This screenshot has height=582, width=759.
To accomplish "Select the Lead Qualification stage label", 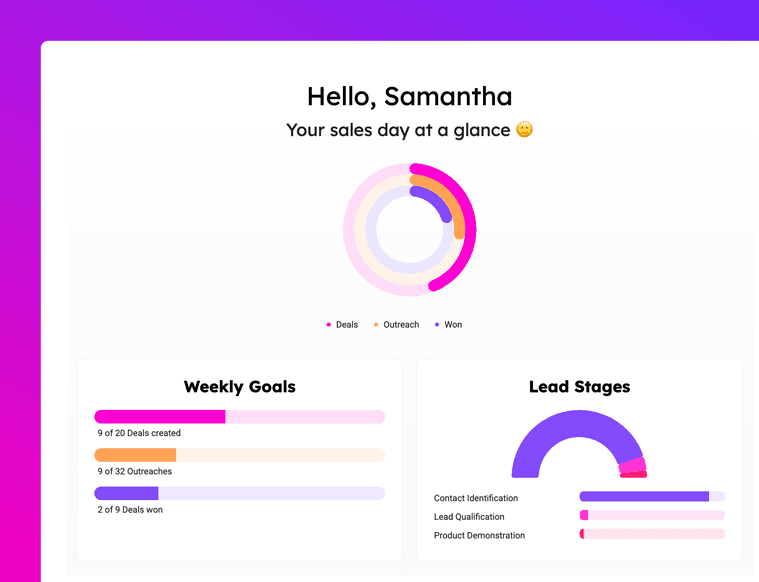I will pyautogui.click(x=469, y=517).
